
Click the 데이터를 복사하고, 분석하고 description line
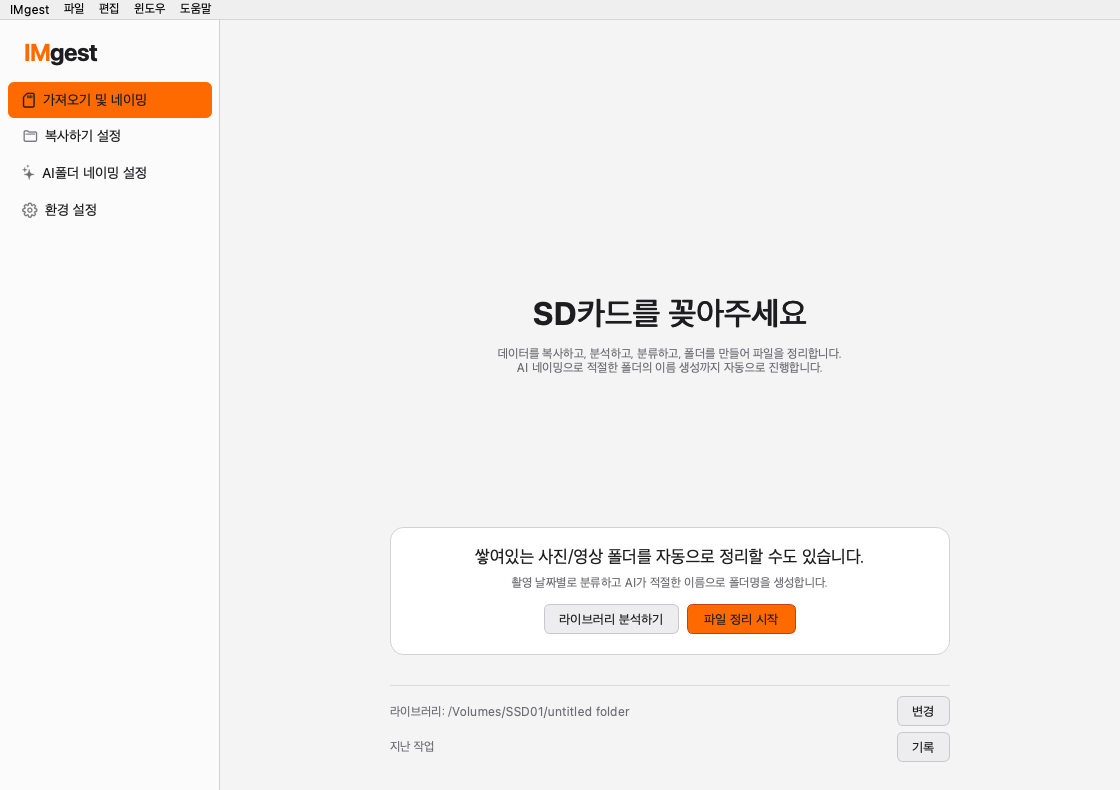point(669,354)
